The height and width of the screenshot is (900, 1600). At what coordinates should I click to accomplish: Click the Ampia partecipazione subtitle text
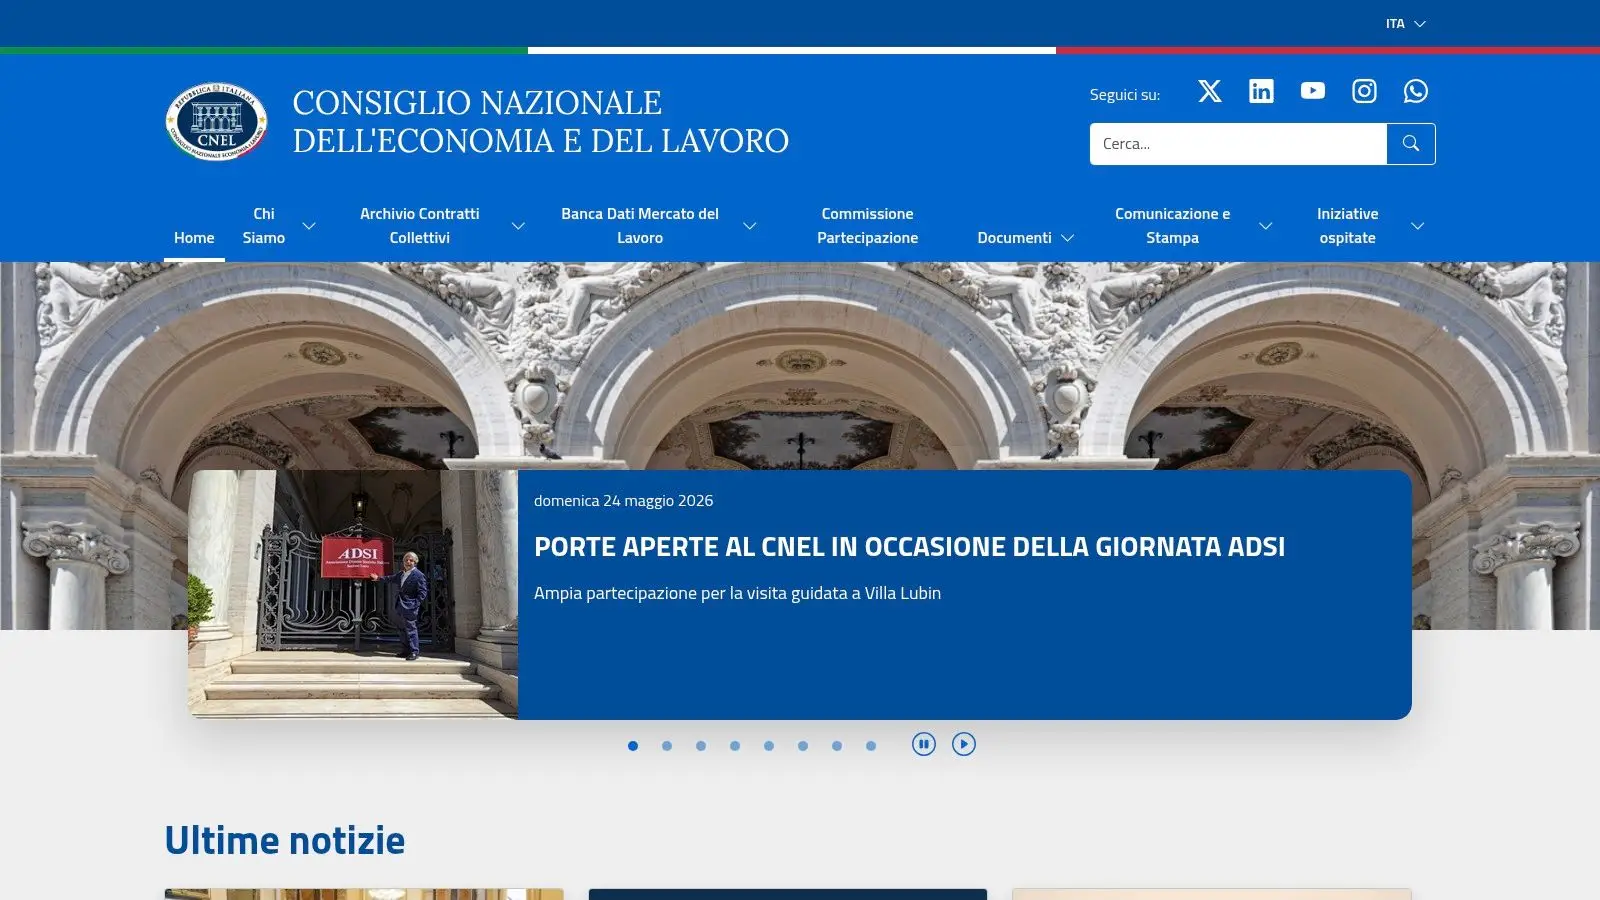click(737, 593)
